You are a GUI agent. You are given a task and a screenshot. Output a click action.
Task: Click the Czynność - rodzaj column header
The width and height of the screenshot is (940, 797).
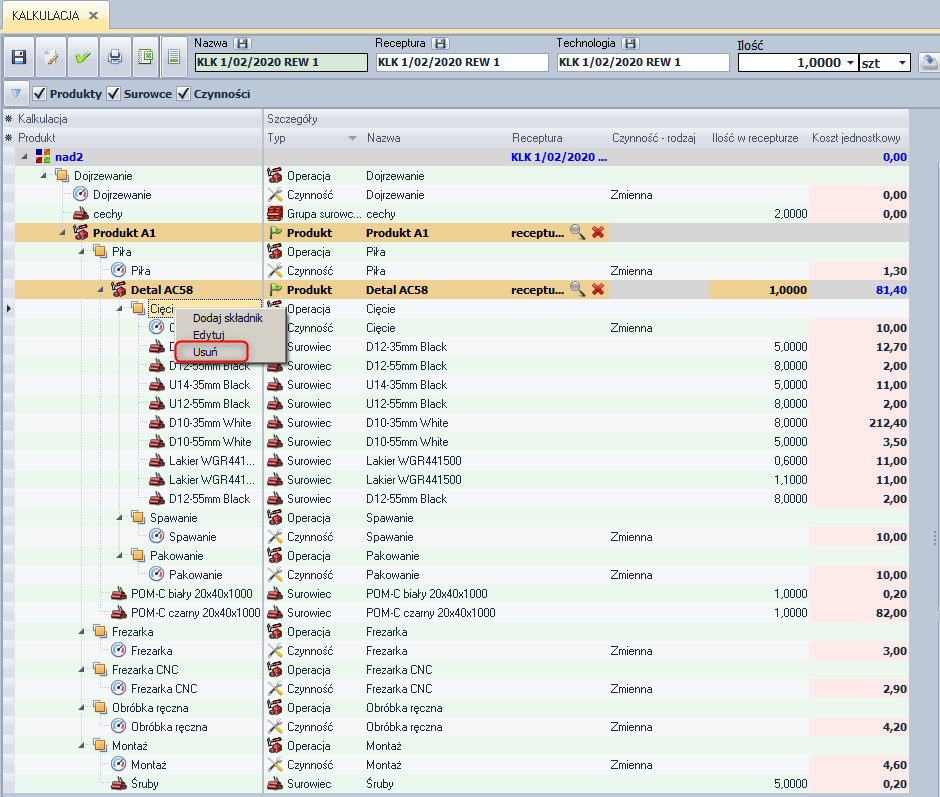point(653,138)
